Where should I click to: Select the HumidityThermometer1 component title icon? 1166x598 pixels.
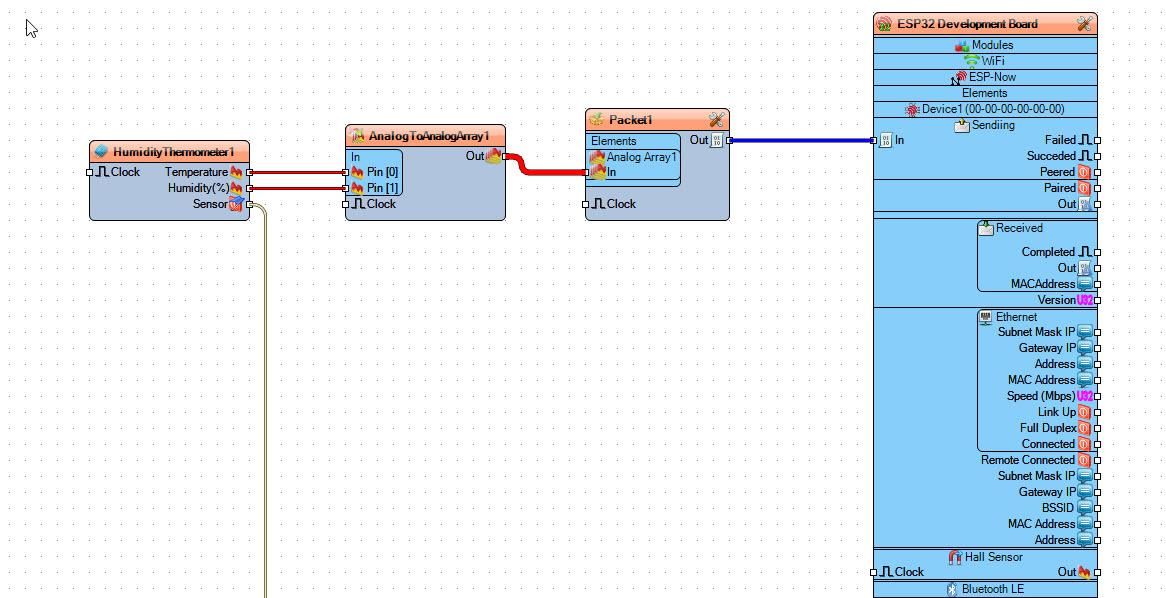tap(101, 152)
